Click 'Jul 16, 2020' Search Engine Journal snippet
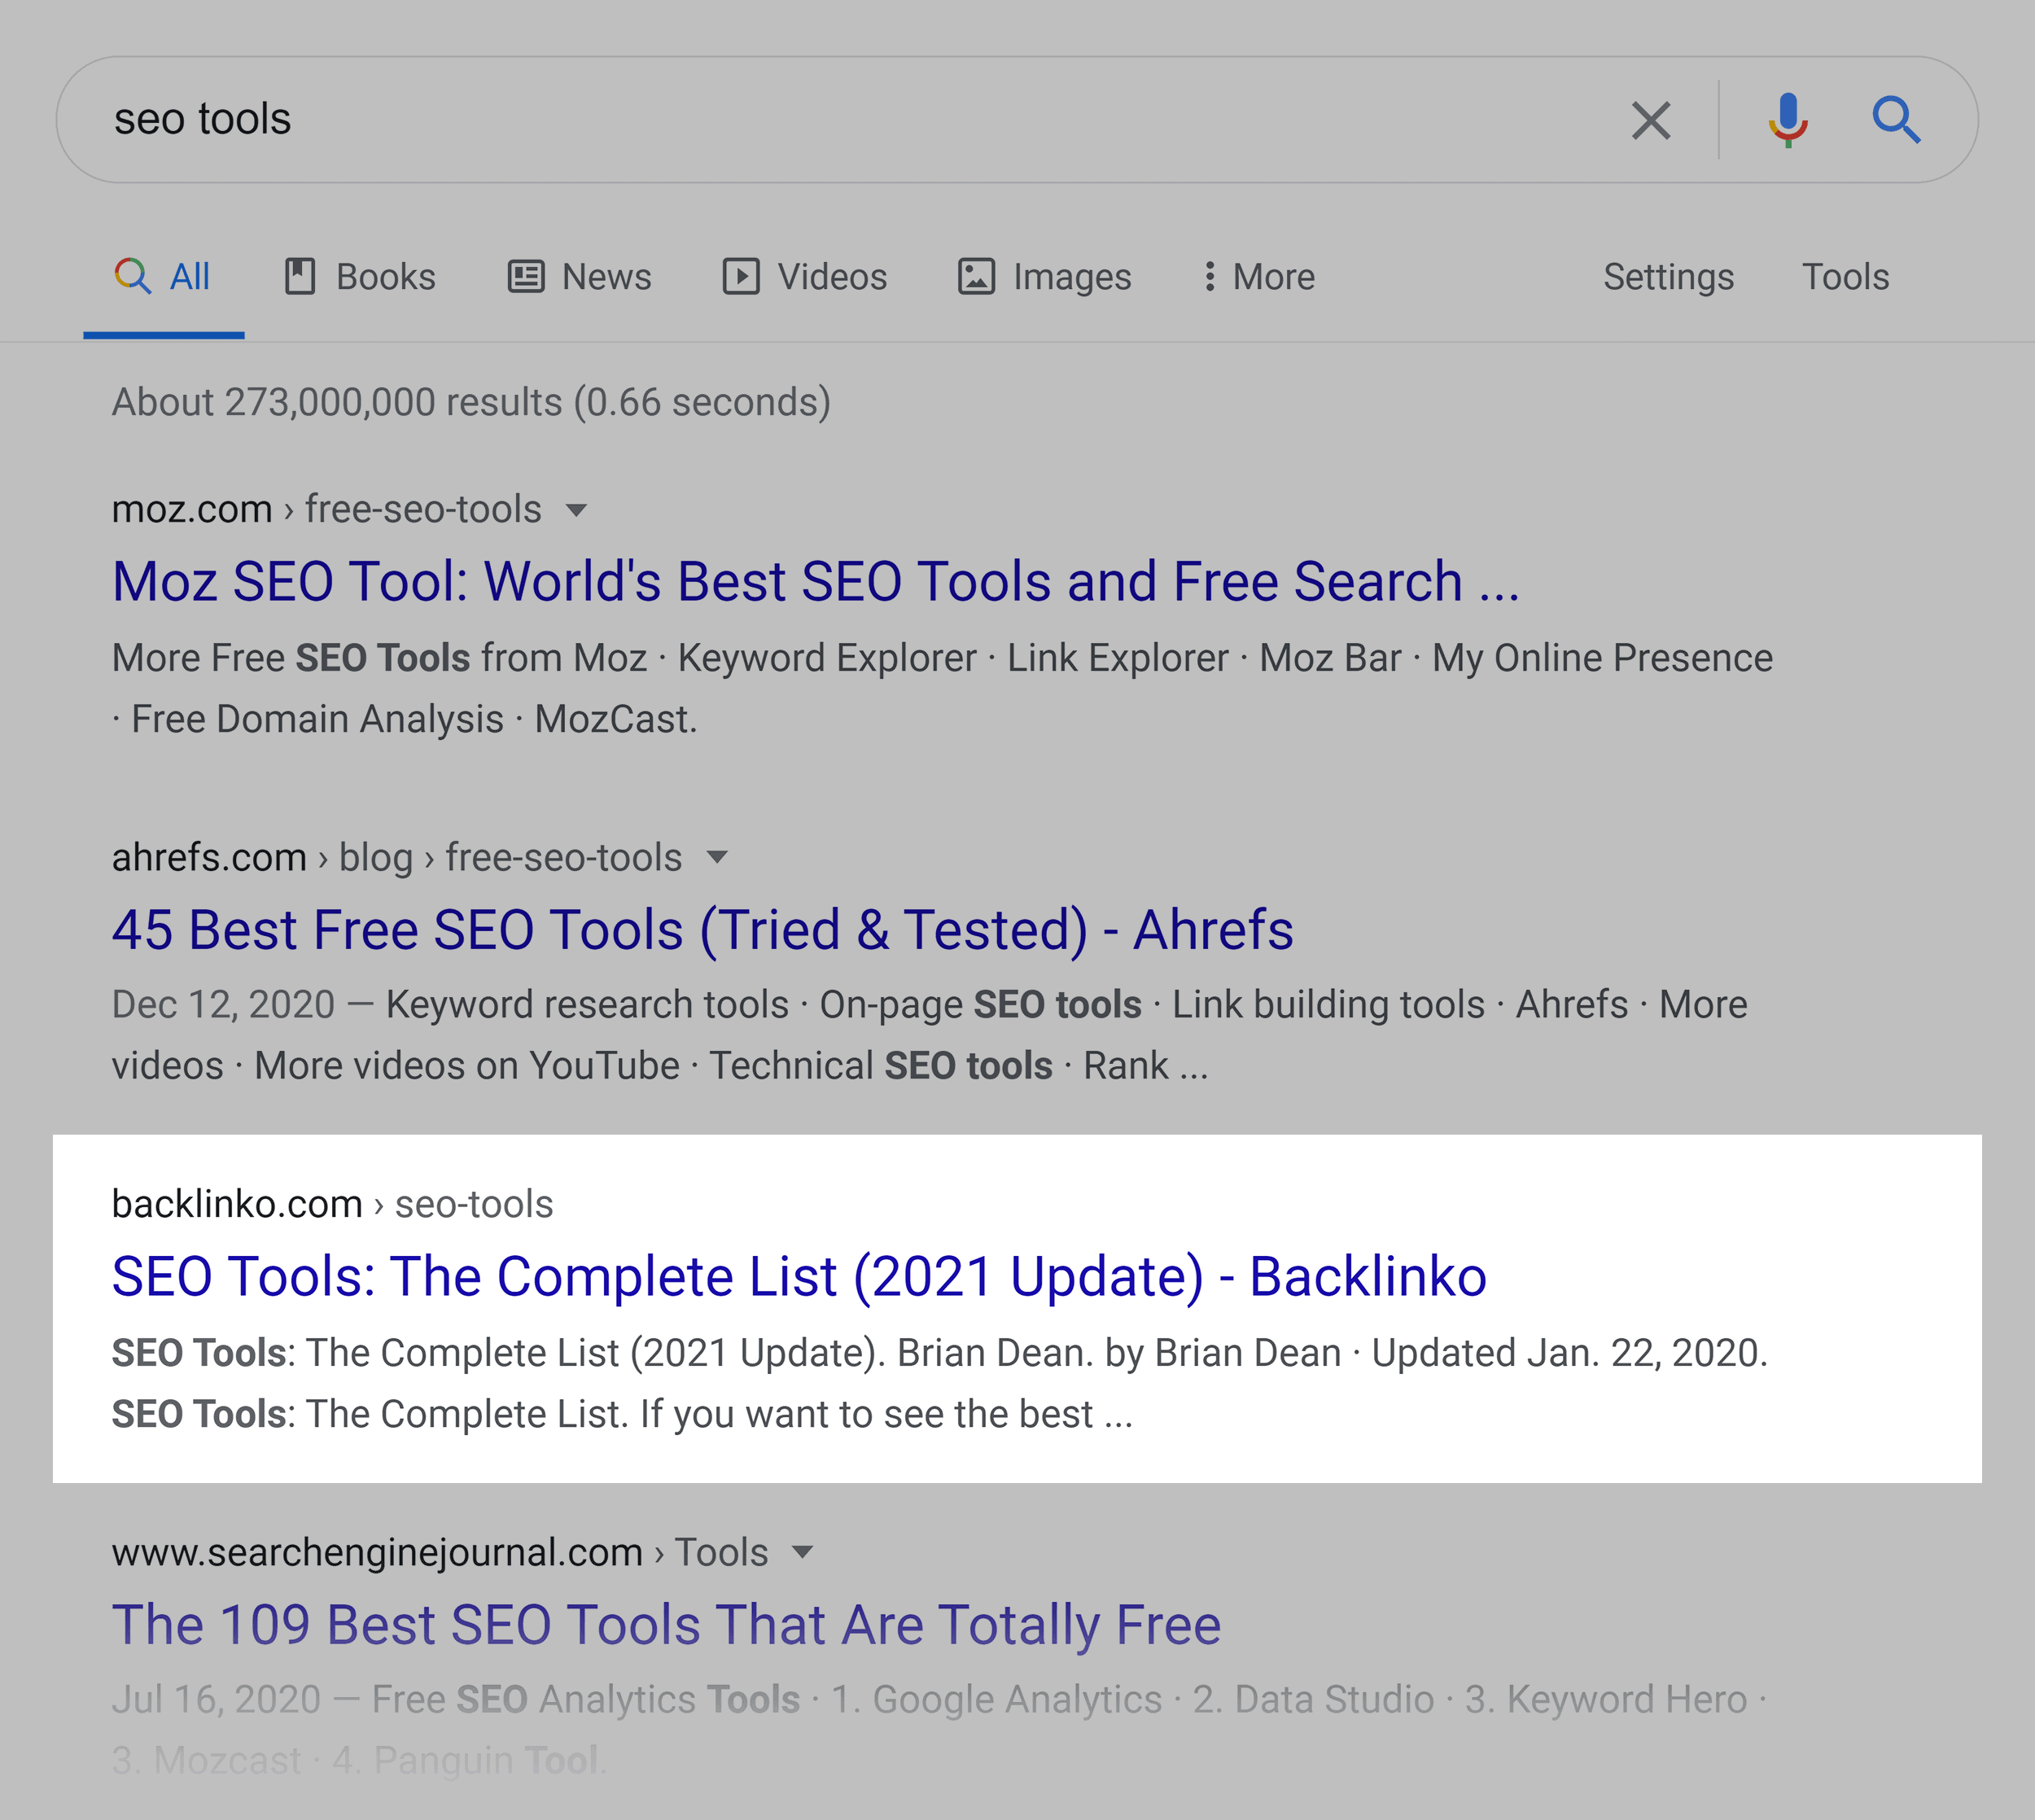Image resolution: width=2035 pixels, height=1820 pixels. [x=216, y=1699]
